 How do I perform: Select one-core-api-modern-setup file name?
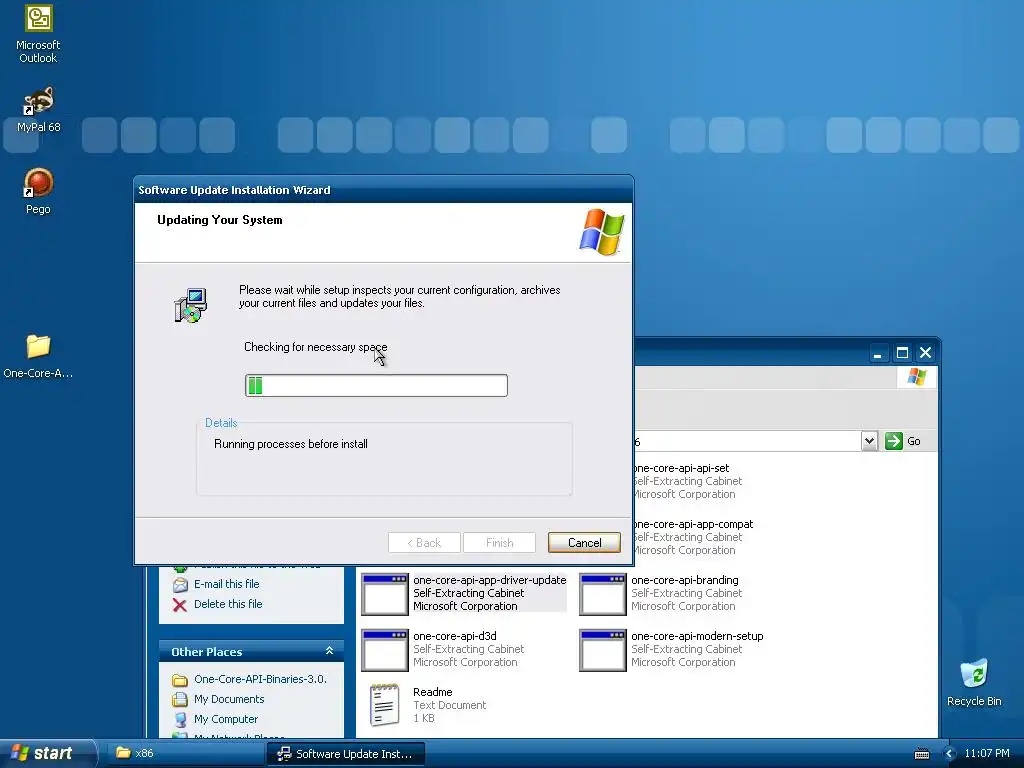pos(697,637)
